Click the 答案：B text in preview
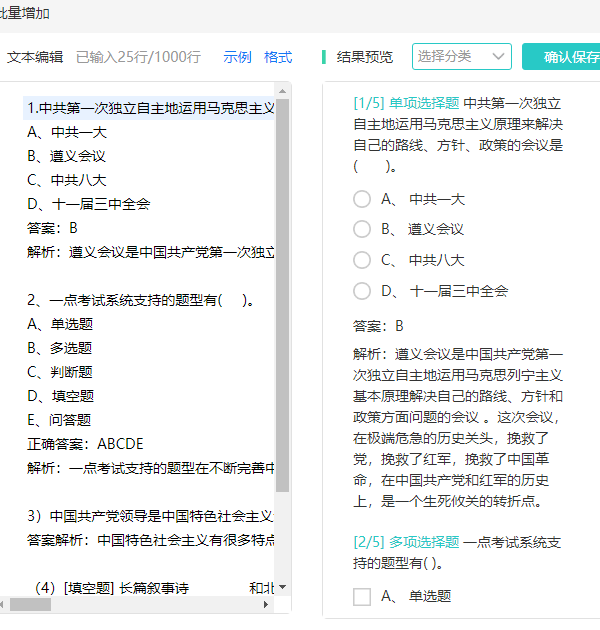 [x=378, y=326]
